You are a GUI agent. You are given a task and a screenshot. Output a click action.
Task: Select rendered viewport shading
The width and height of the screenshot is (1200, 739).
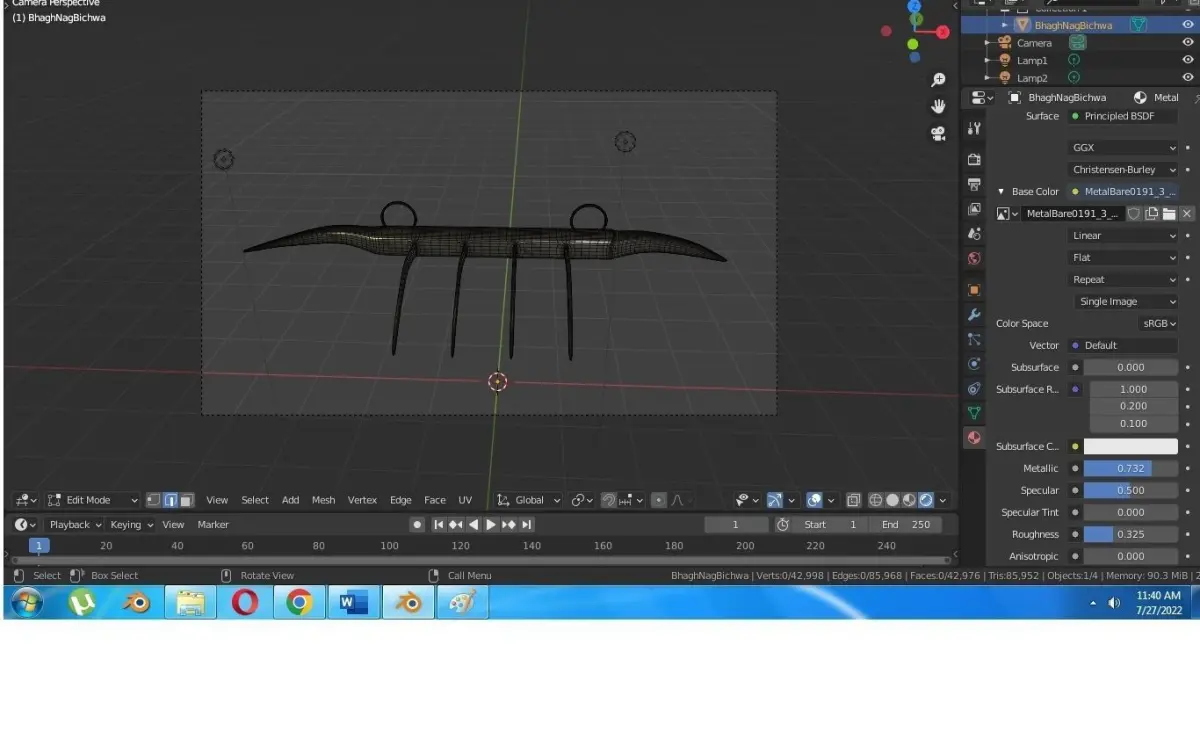927,500
